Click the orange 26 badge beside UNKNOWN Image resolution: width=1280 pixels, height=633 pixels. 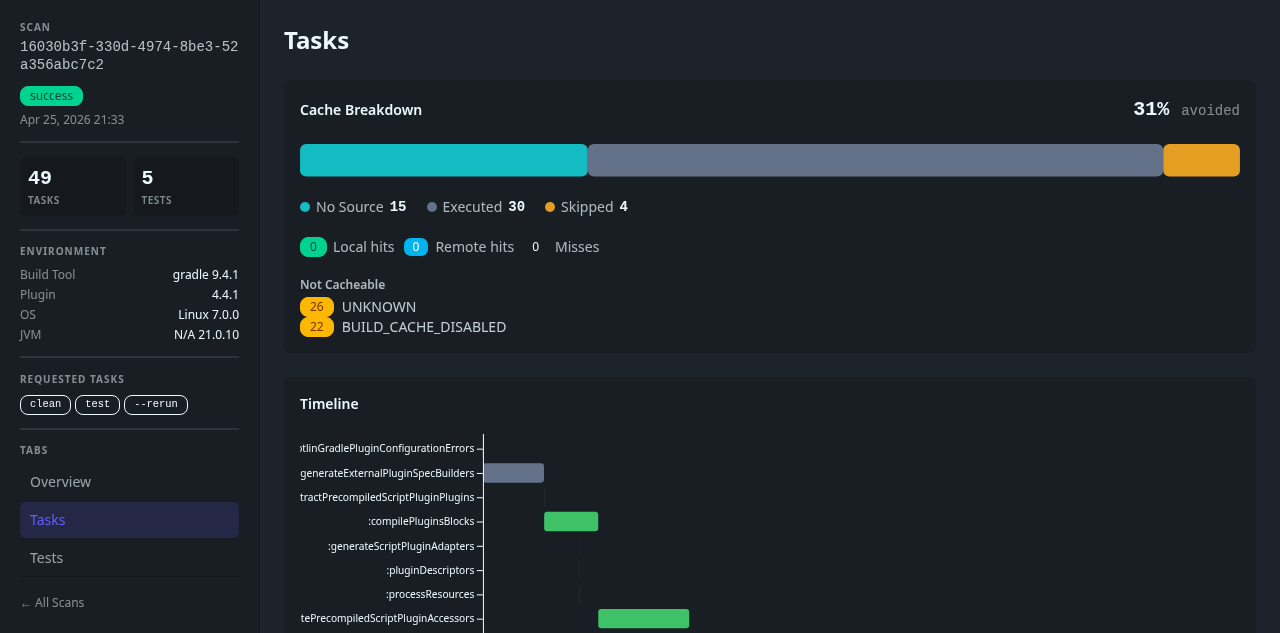[316, 307]
